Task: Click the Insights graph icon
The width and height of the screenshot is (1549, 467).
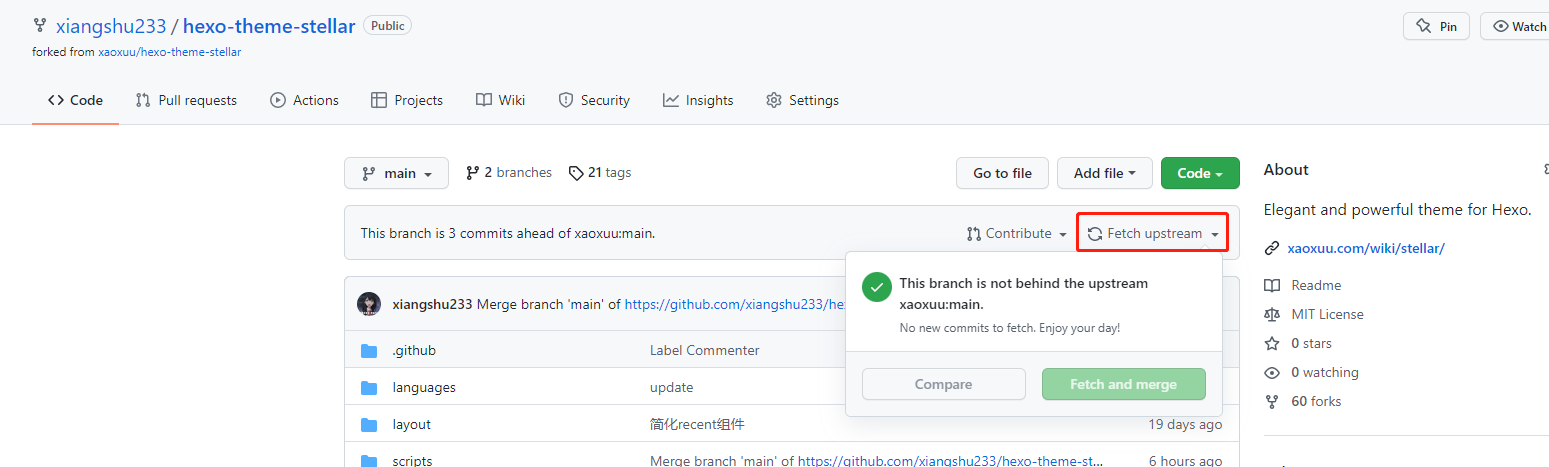Action: (x=670, y=100)
